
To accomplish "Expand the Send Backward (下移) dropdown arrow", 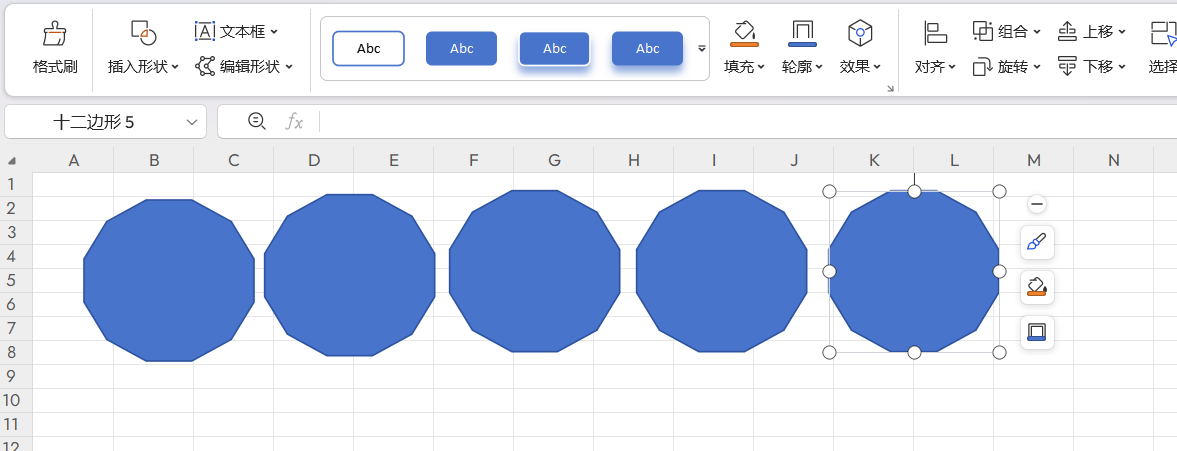I will click(x=1121, y=67).
